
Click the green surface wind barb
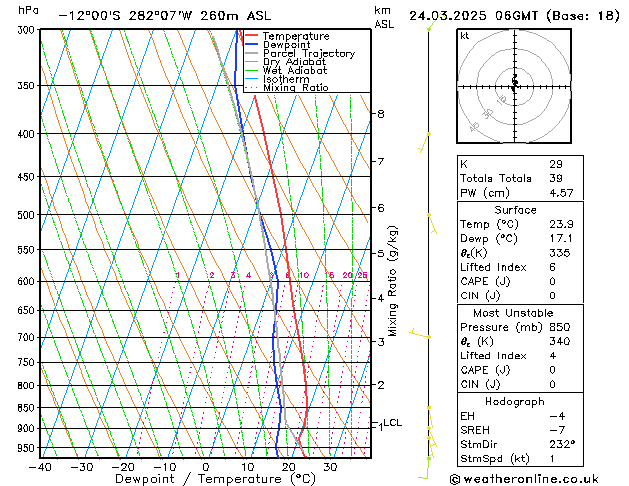tap(425, 468)
